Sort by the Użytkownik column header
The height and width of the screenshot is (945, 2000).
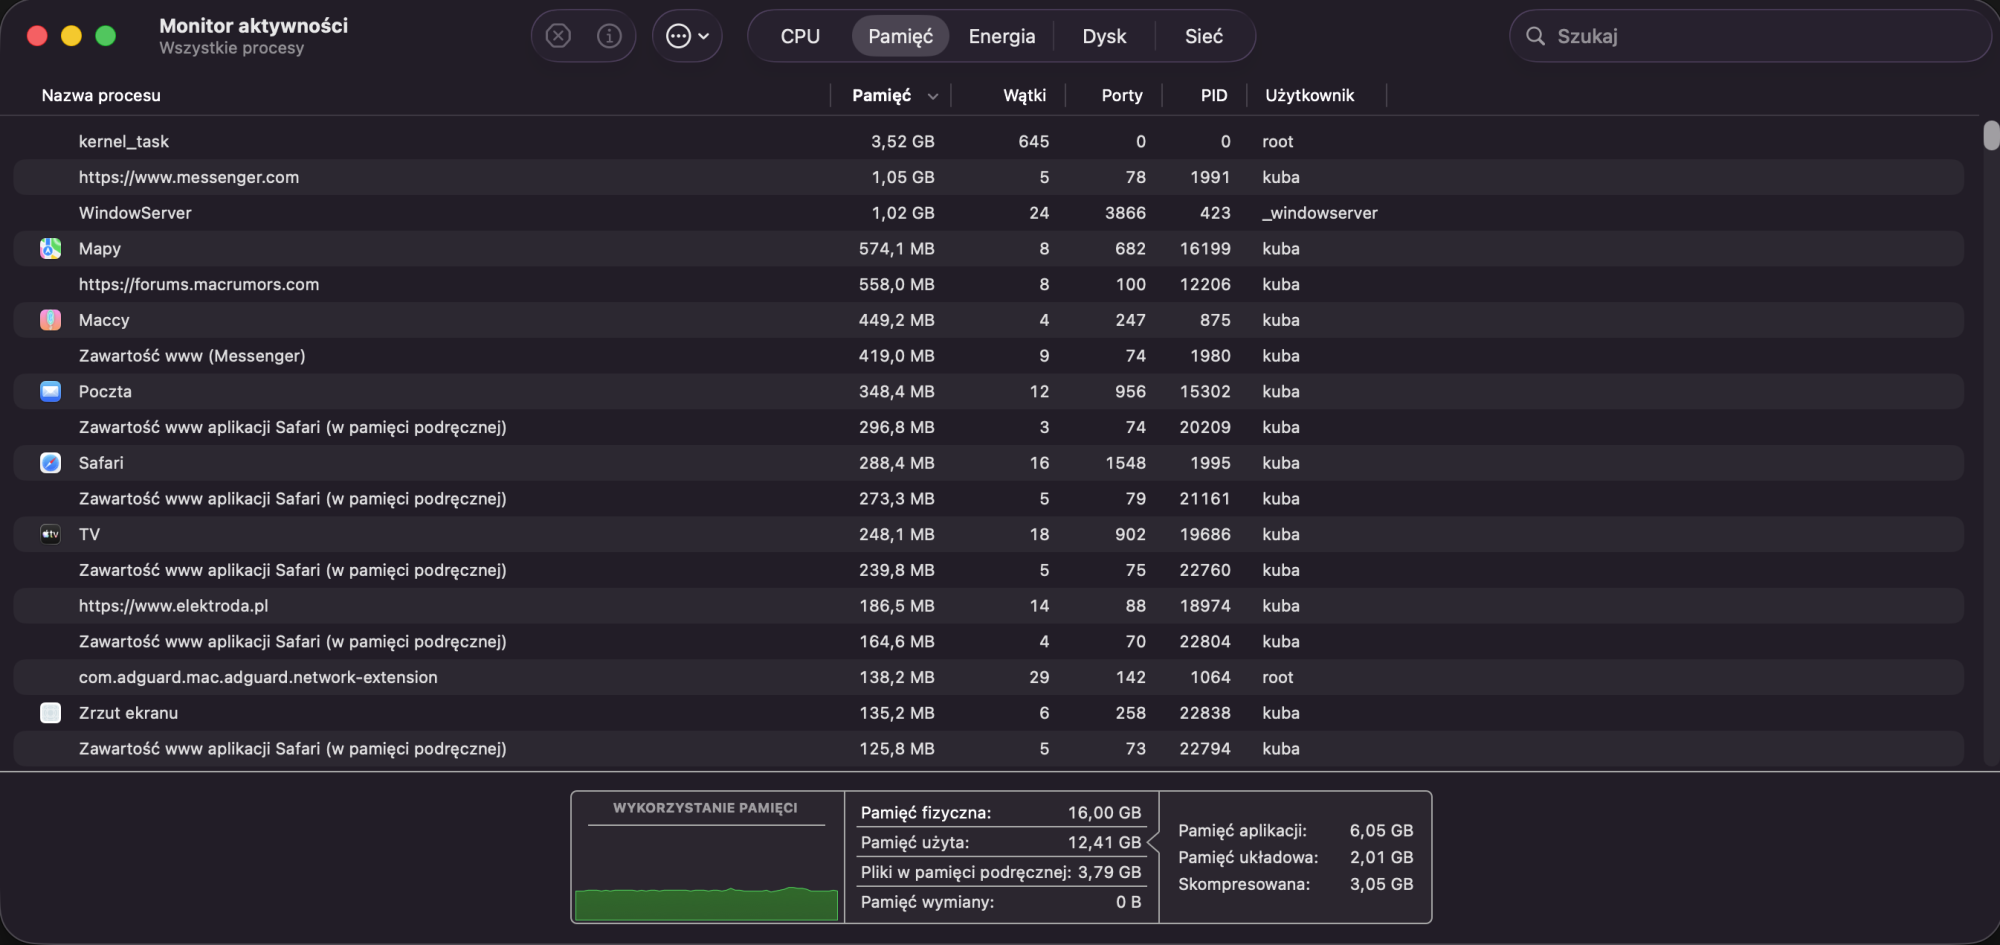pos(1309,95)
